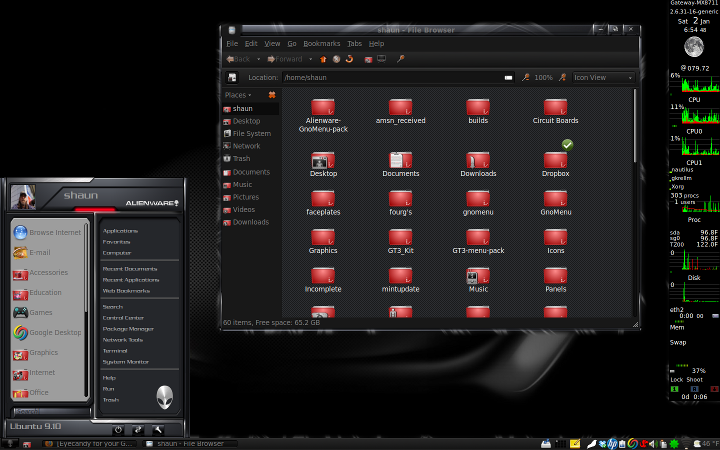Open Computer from the toolbar
Screen dimensions: 720x450
382,59
